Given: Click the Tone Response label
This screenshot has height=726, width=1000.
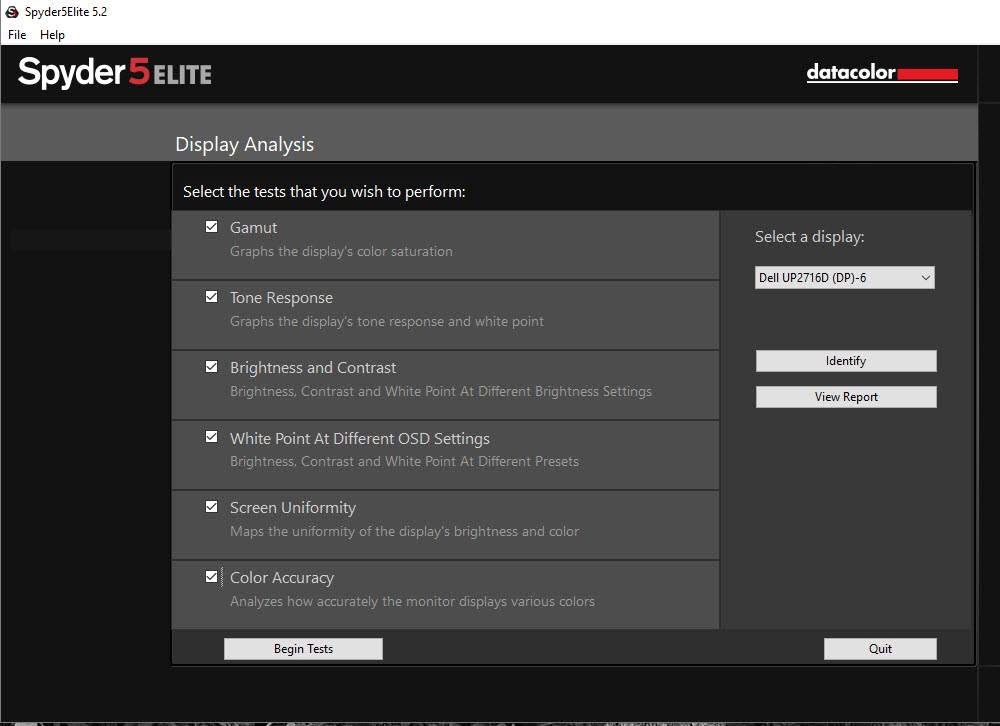Looking at the screenshot, I should (x=281, y=298).
